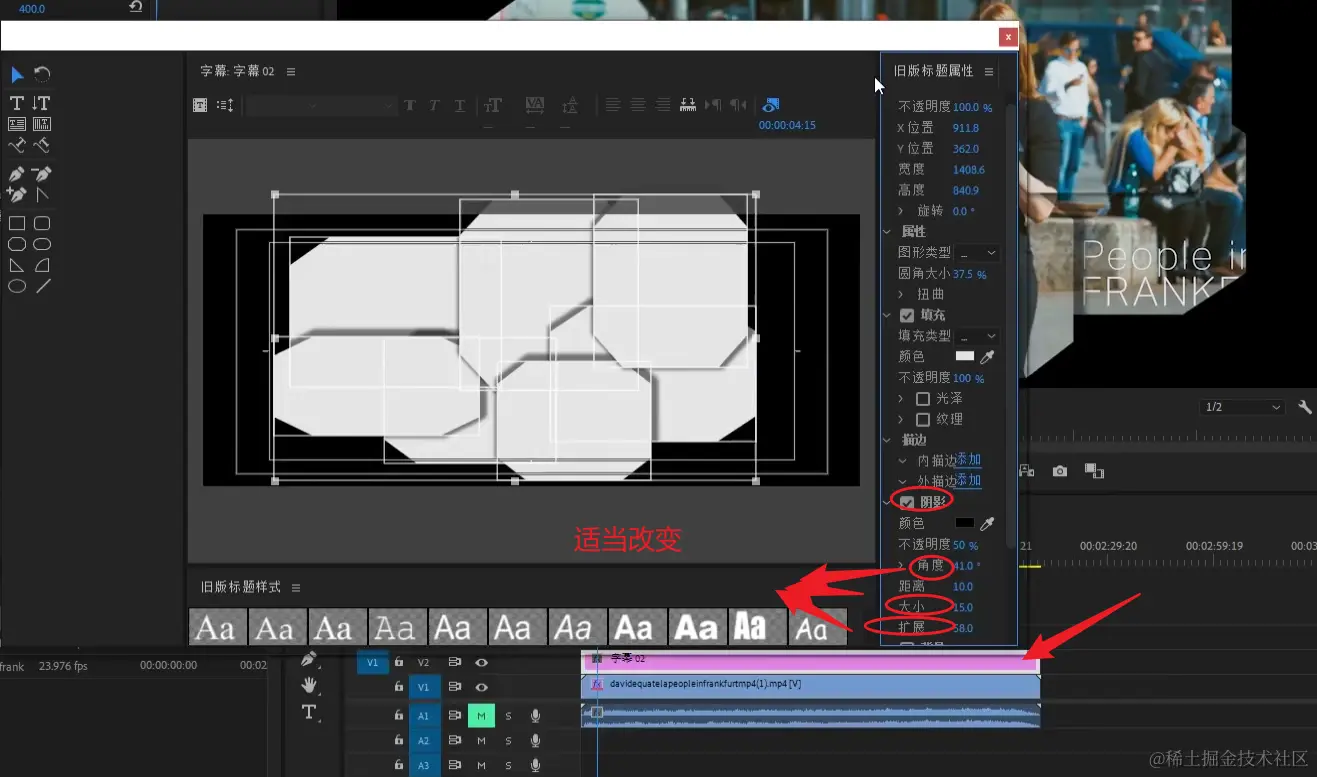Add an inner stroke via 添加
Image resolution: width=1317 pixels, height=777 pixels.
point(968,461)
